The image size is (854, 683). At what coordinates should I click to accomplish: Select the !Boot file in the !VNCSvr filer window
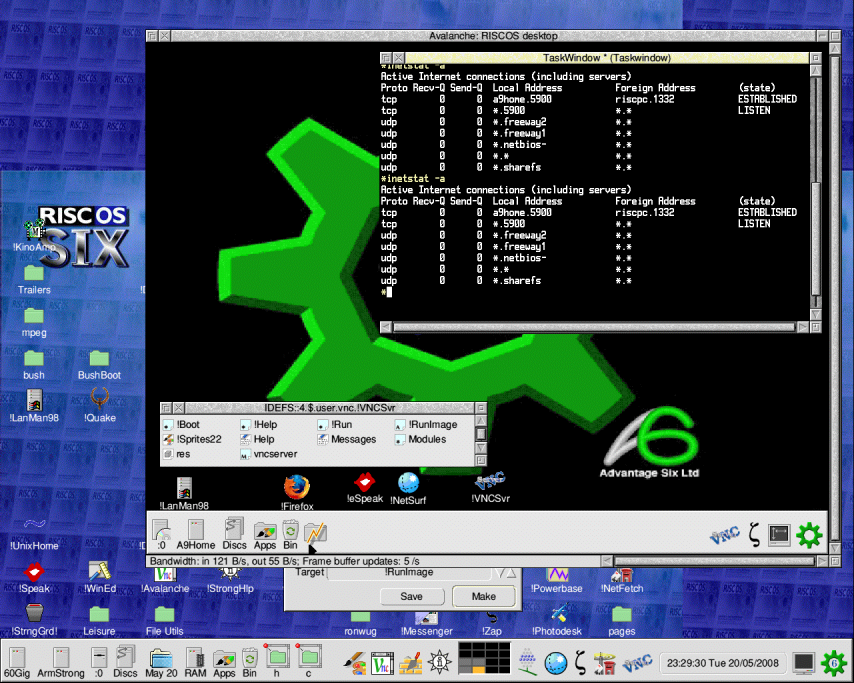pos(181,424)
